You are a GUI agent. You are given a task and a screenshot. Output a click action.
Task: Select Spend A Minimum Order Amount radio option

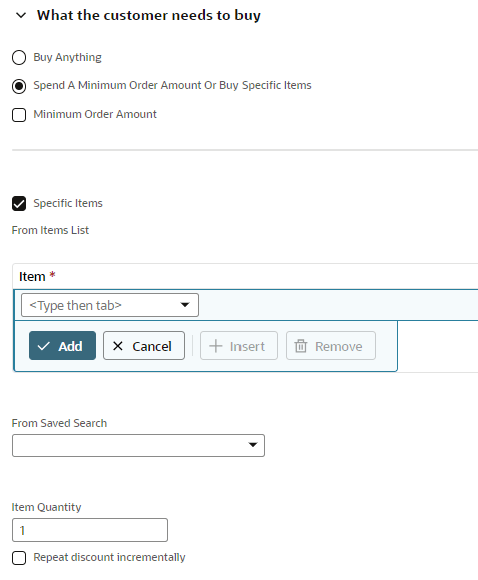coord(19,86)
